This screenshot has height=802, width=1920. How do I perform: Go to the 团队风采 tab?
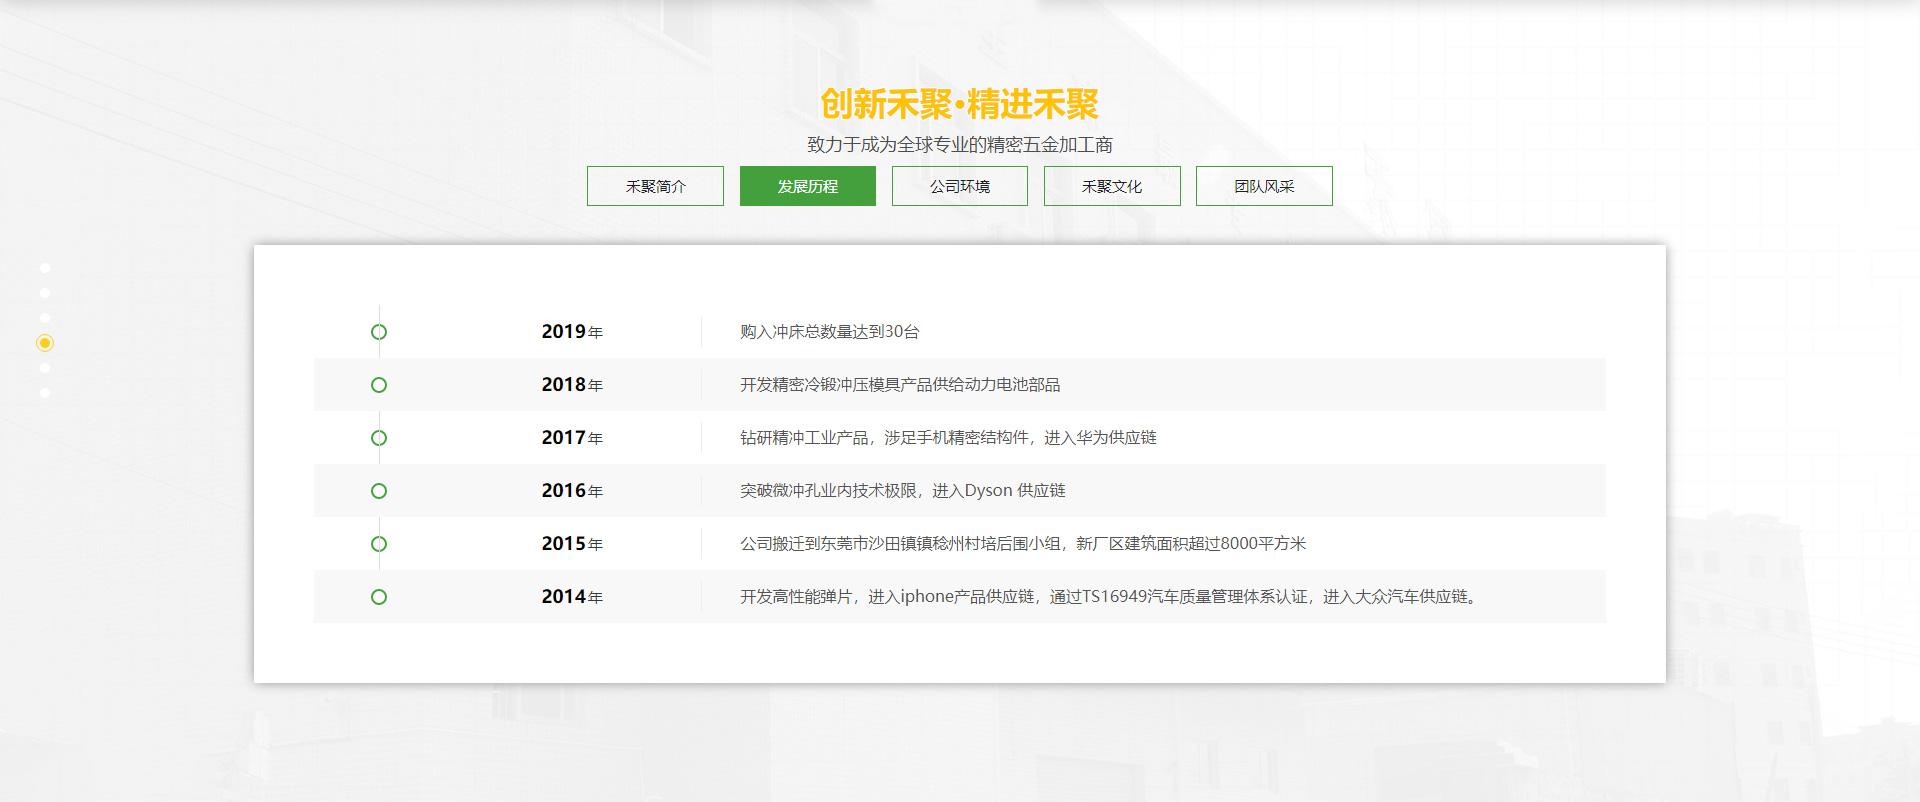(1264, 186)
